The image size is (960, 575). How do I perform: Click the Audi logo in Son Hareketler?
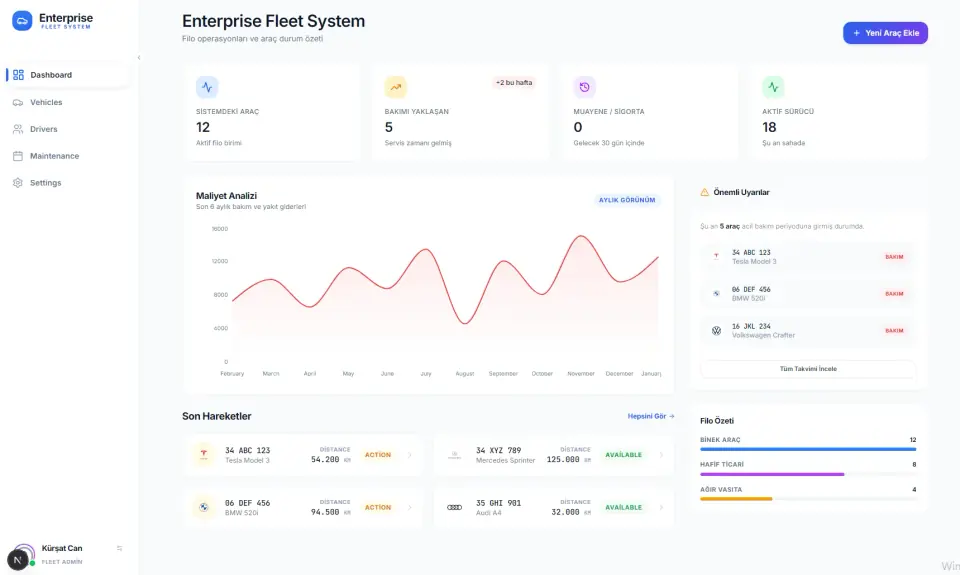coord(454,508)
